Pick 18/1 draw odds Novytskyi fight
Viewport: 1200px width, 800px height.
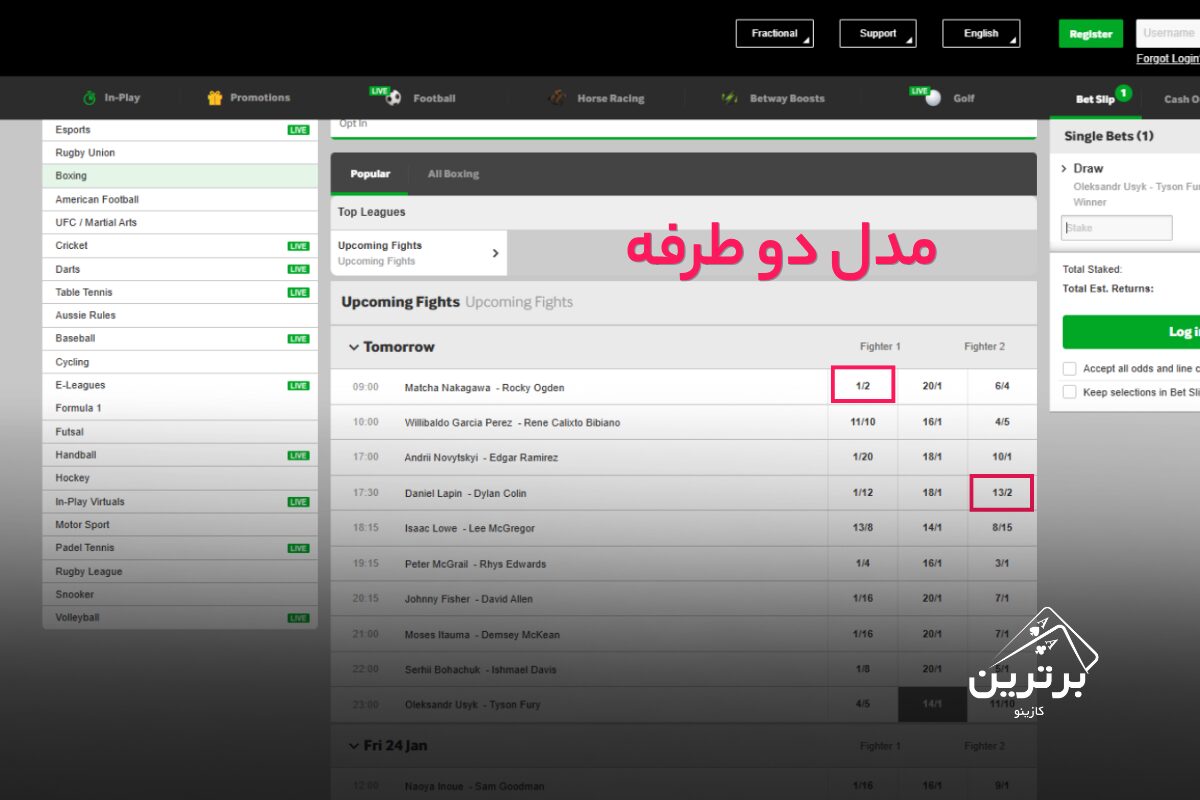pyautogui.click(x=932, y=457)
